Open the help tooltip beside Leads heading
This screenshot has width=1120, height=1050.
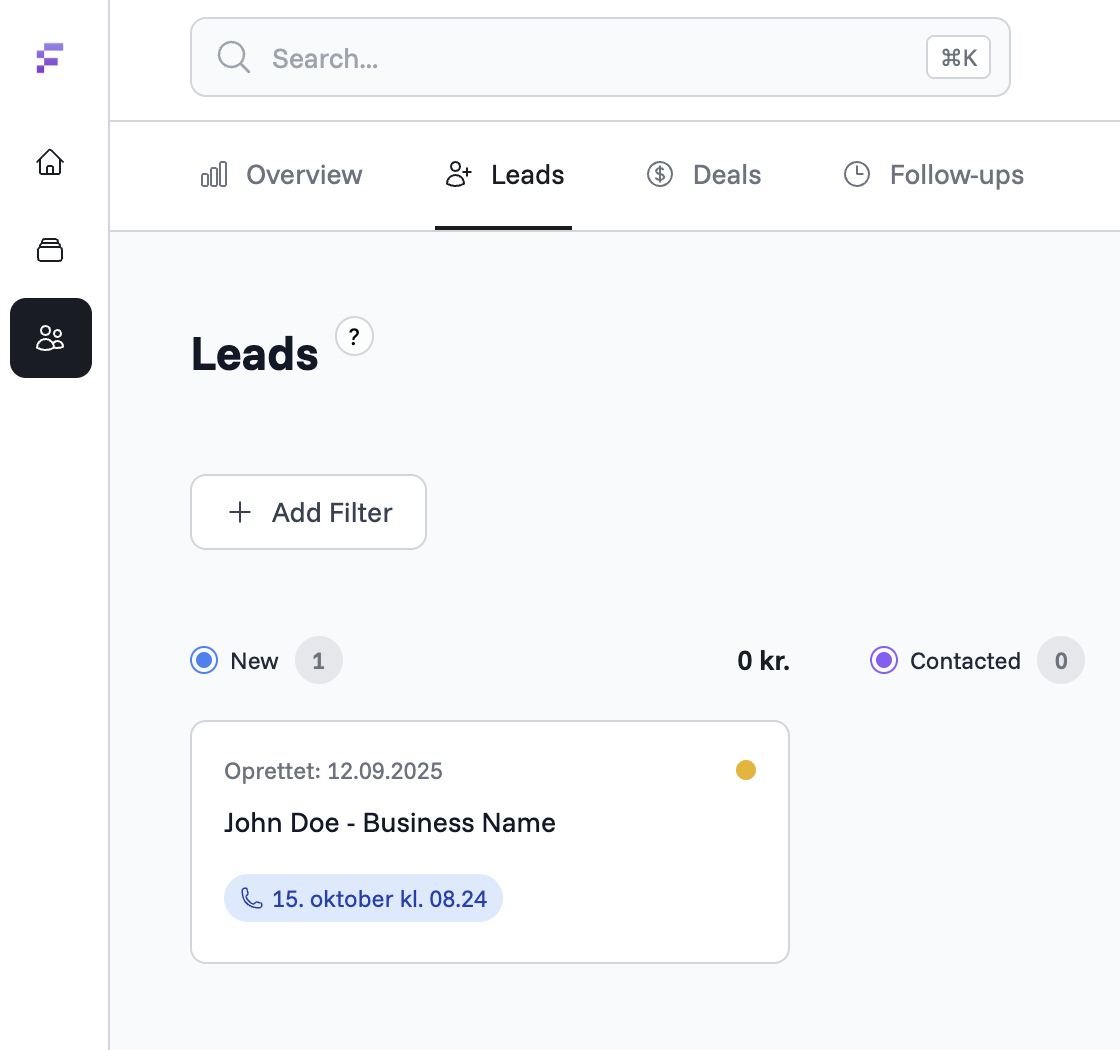click(354, 336)
